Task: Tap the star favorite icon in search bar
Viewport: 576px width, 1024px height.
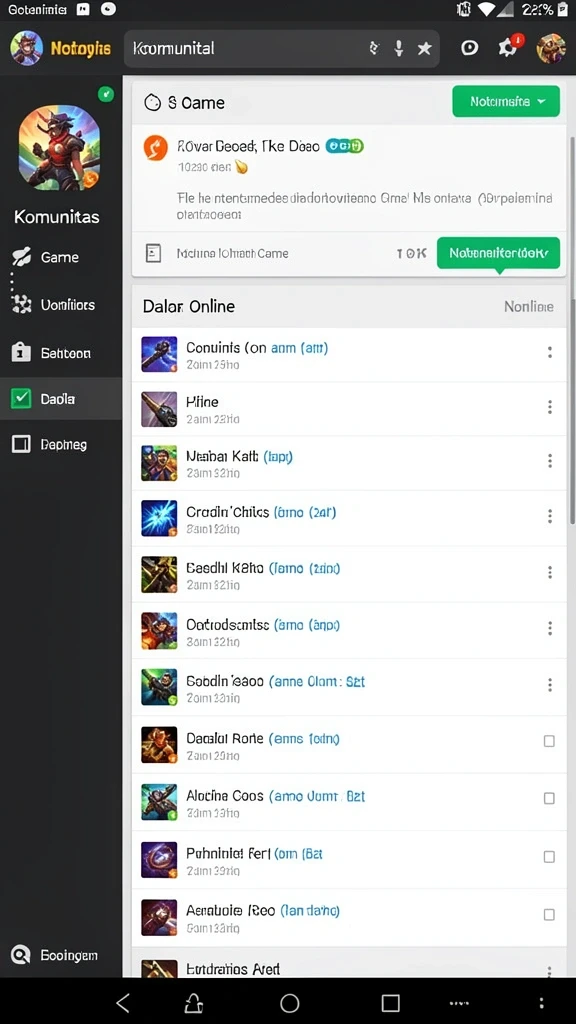Action: coord(424,48)
